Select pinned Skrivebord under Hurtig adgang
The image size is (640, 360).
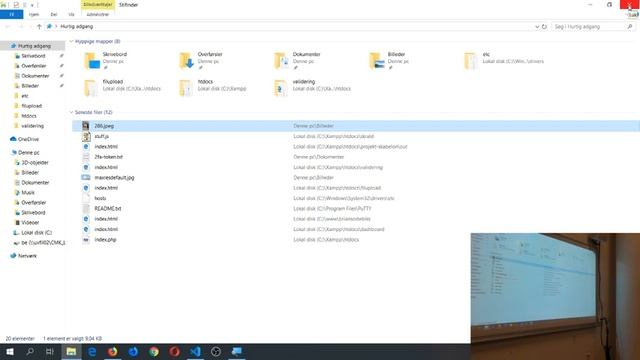point(33,56)
